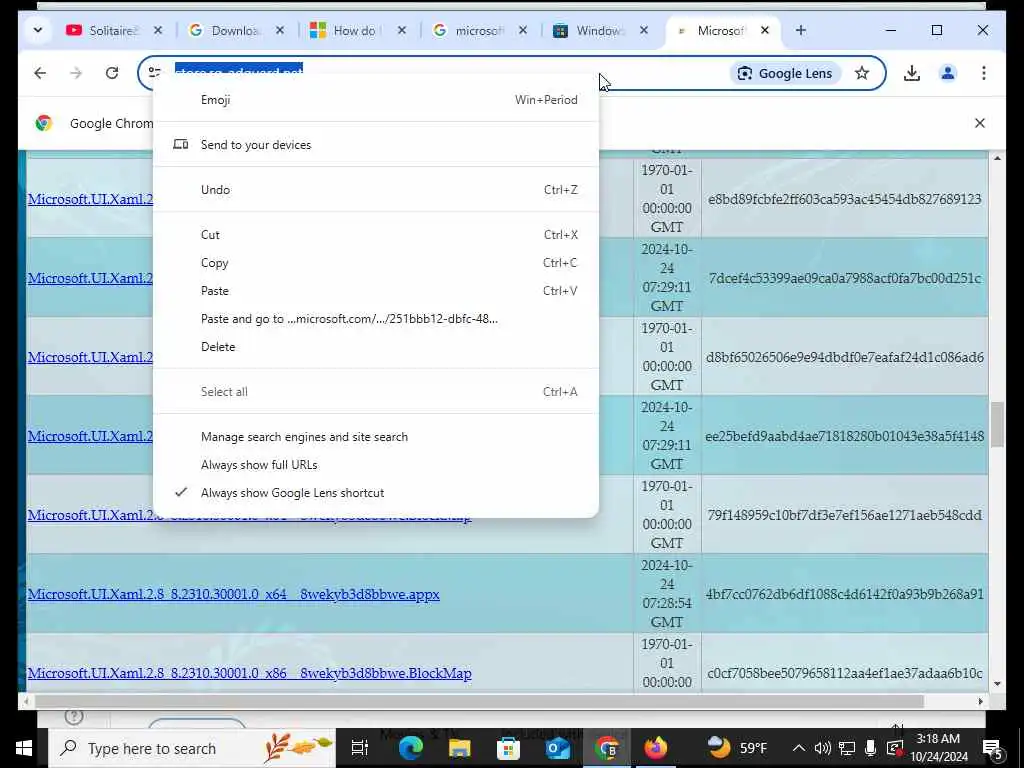
Task: Select Paste and go to microsoft.com link
Action: click(x=376, y=319)
